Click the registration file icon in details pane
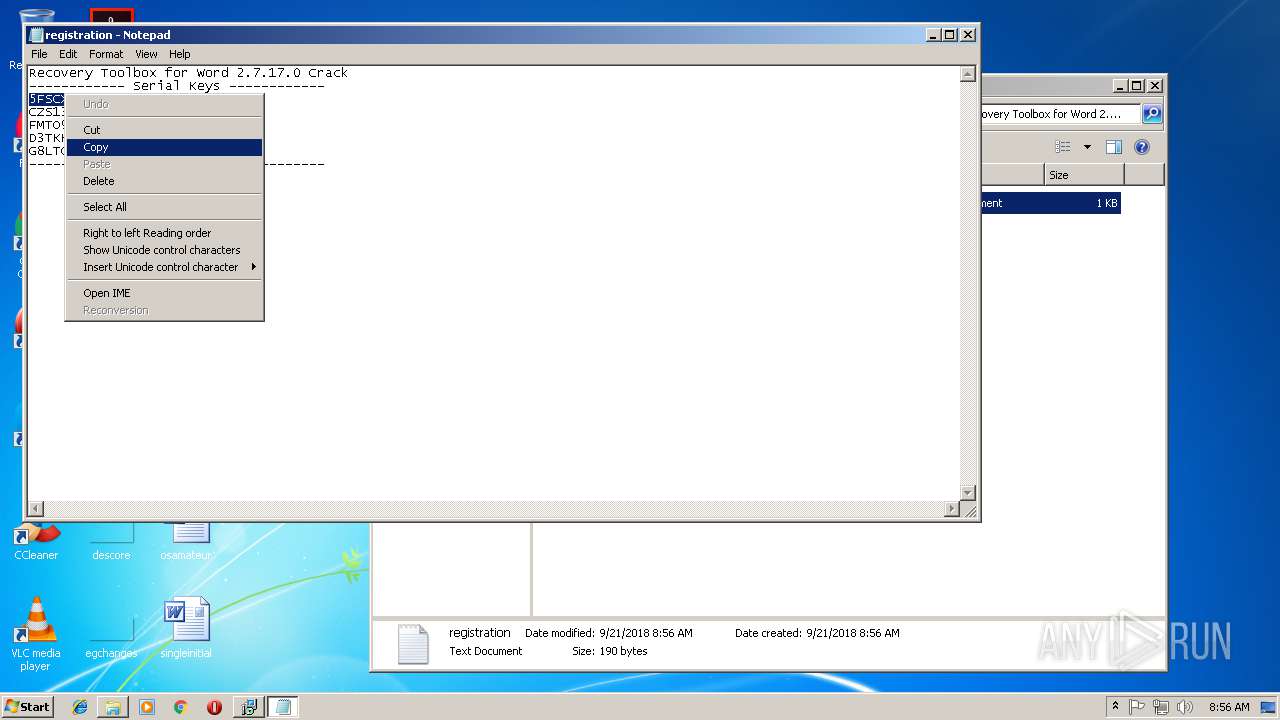The height and width of the screenshot is (720, 1280). (413, 644)
